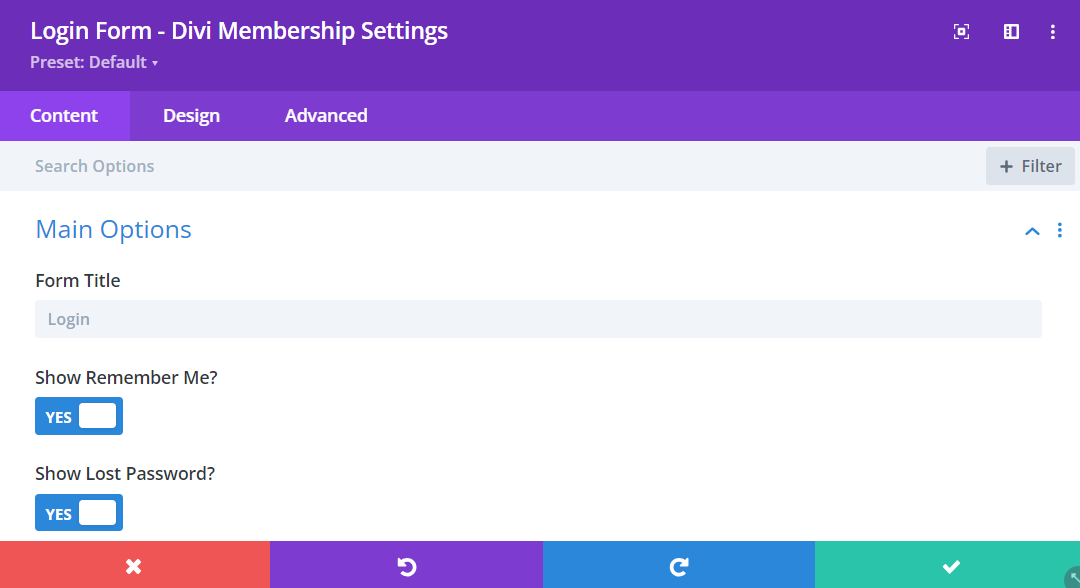Open the Preset Default dropdown
Image resolution: width=1080 pixels, height=588 pixels.
pyautogui.click(x=95, y=62)
